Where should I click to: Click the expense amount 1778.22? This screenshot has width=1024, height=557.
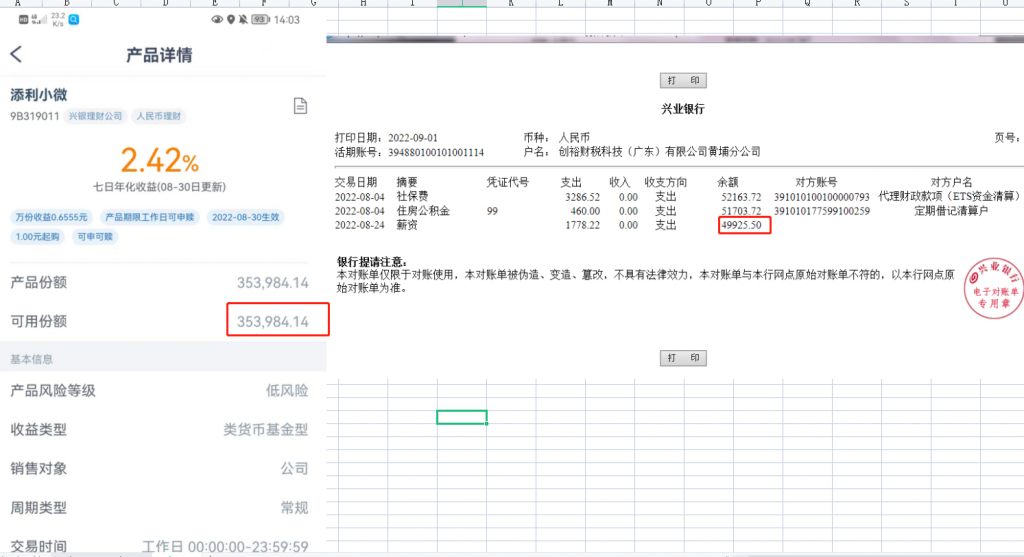pos(582,225)
